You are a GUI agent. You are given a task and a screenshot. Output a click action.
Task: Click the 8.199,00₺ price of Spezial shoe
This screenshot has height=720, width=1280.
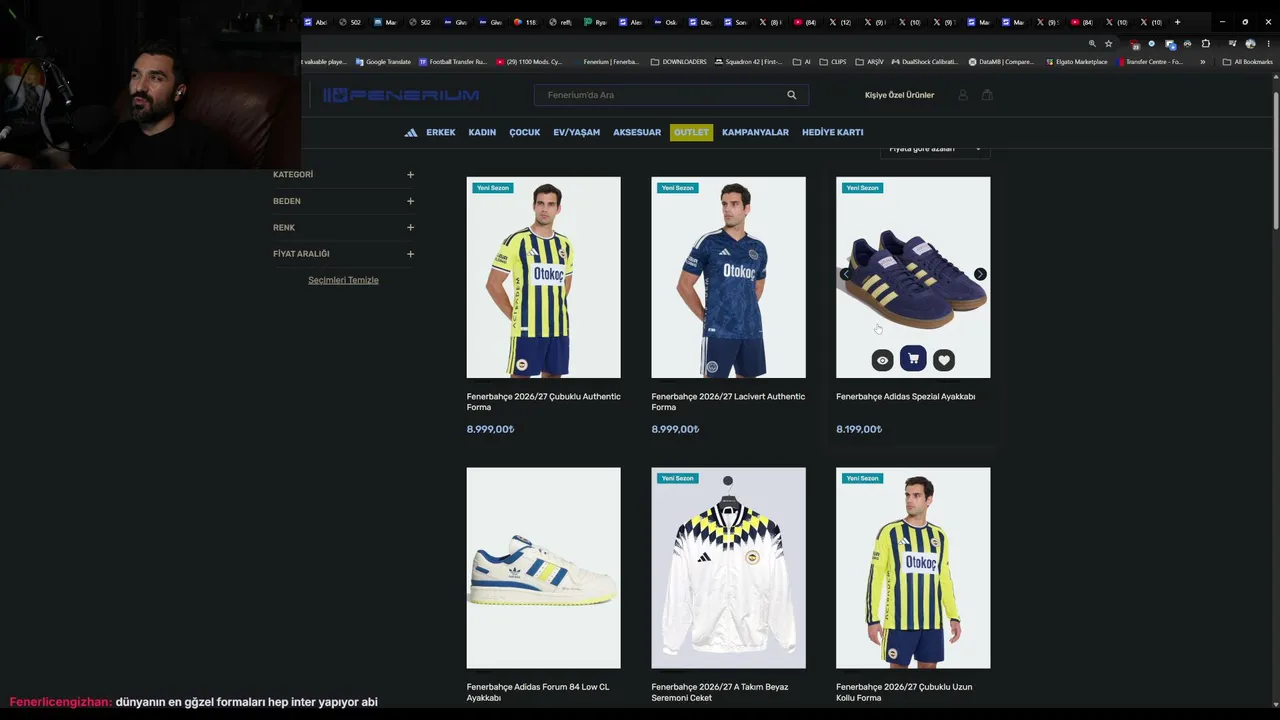tap(859, 430)
